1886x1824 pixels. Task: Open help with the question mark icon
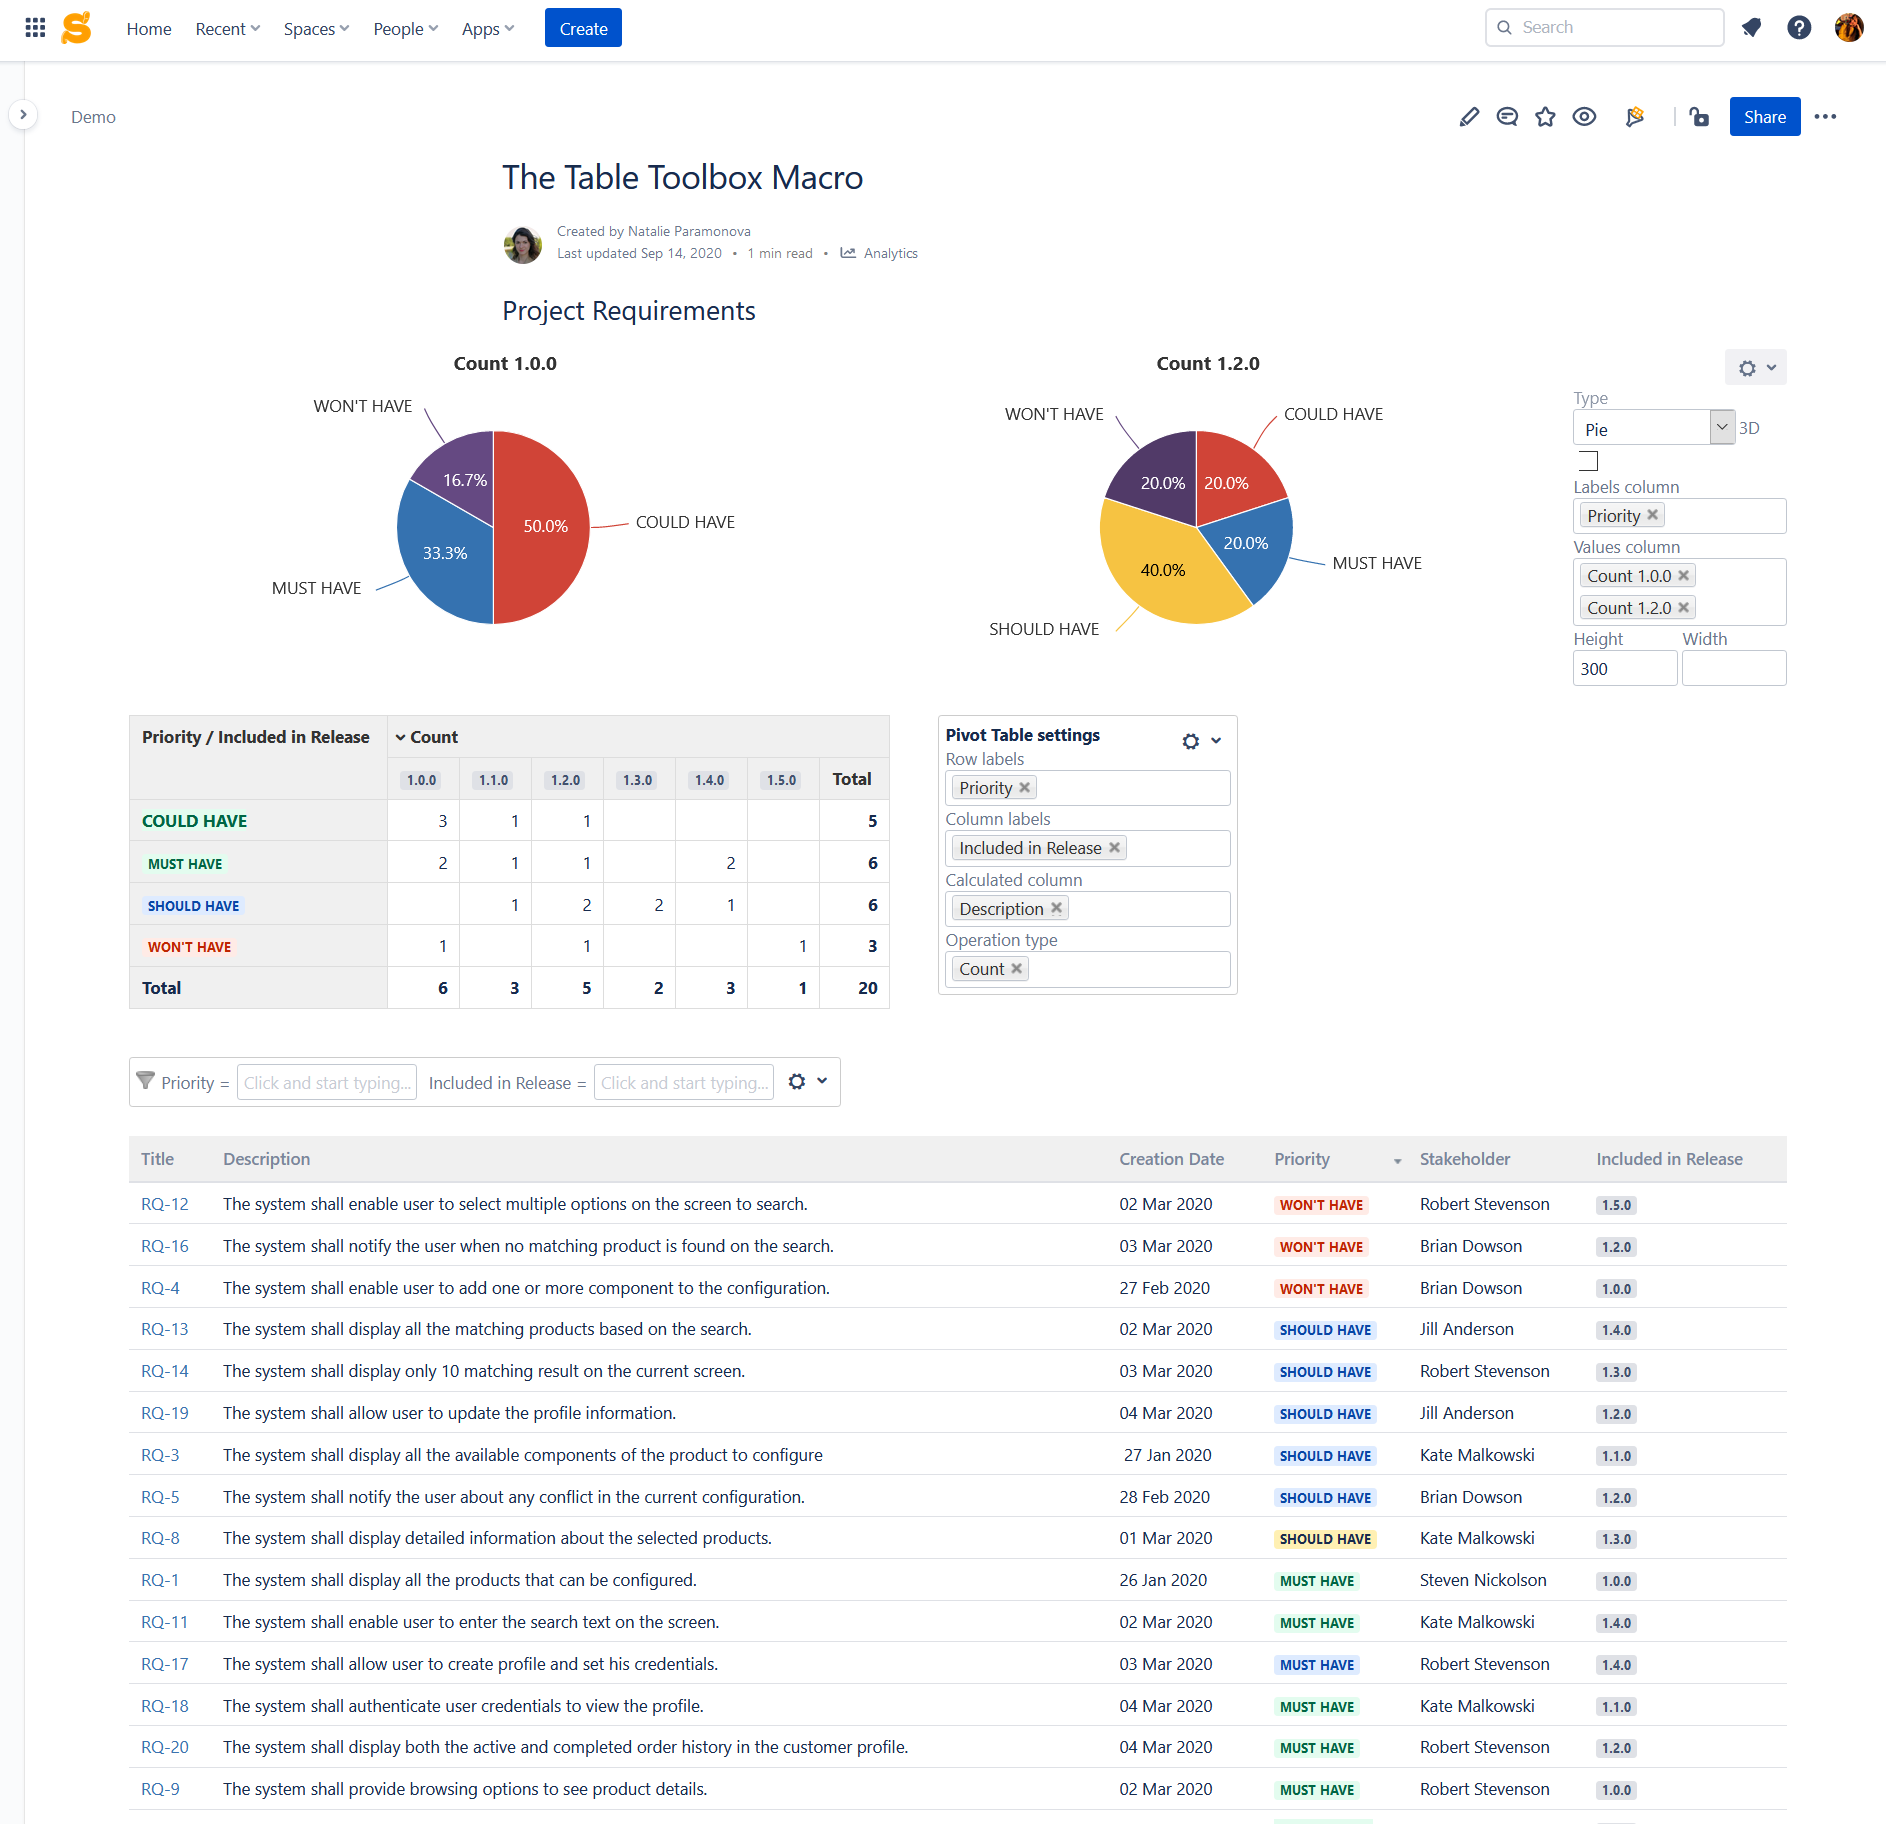click(1799, 28)
